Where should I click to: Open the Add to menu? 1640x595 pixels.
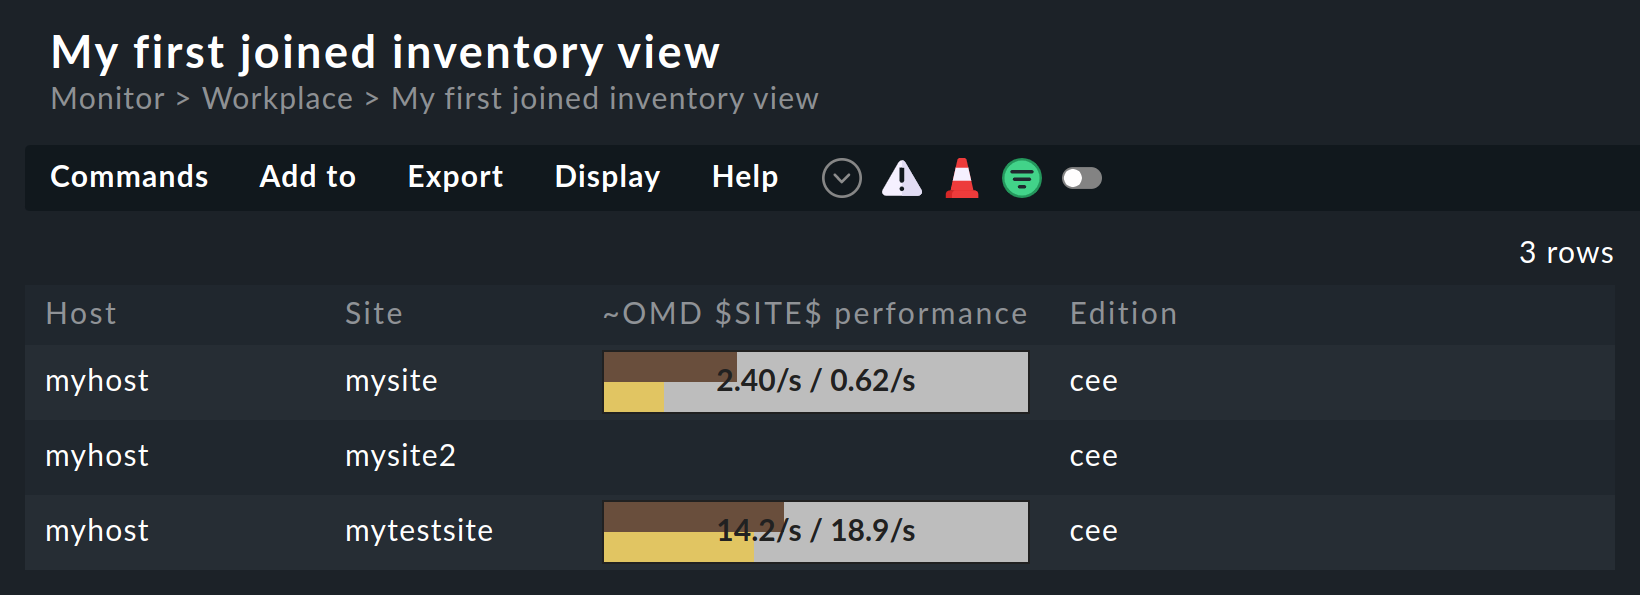[x=307, y=177]
